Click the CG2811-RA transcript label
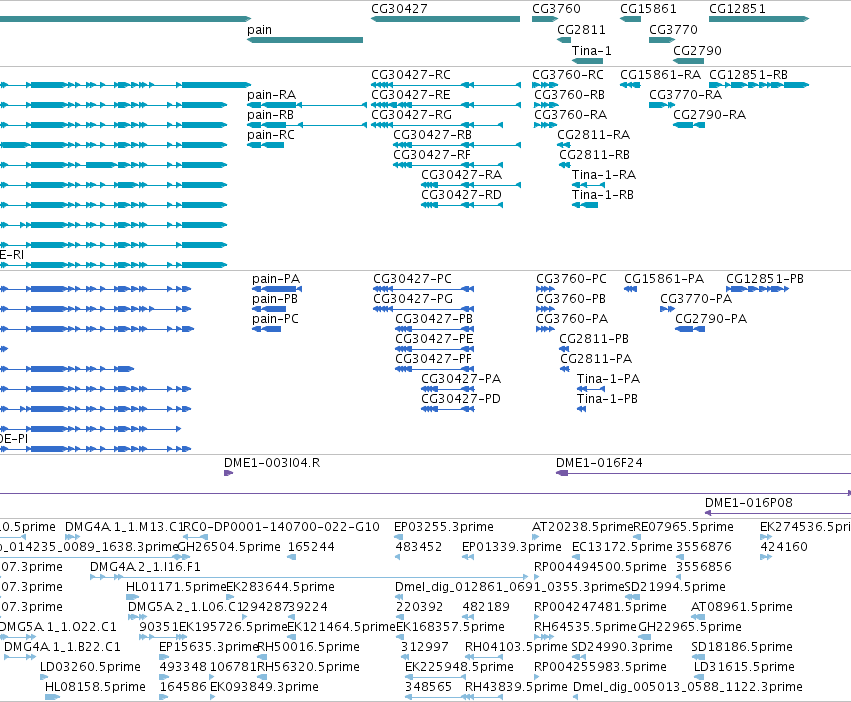851x702 pixels. [x=594, y=135]
